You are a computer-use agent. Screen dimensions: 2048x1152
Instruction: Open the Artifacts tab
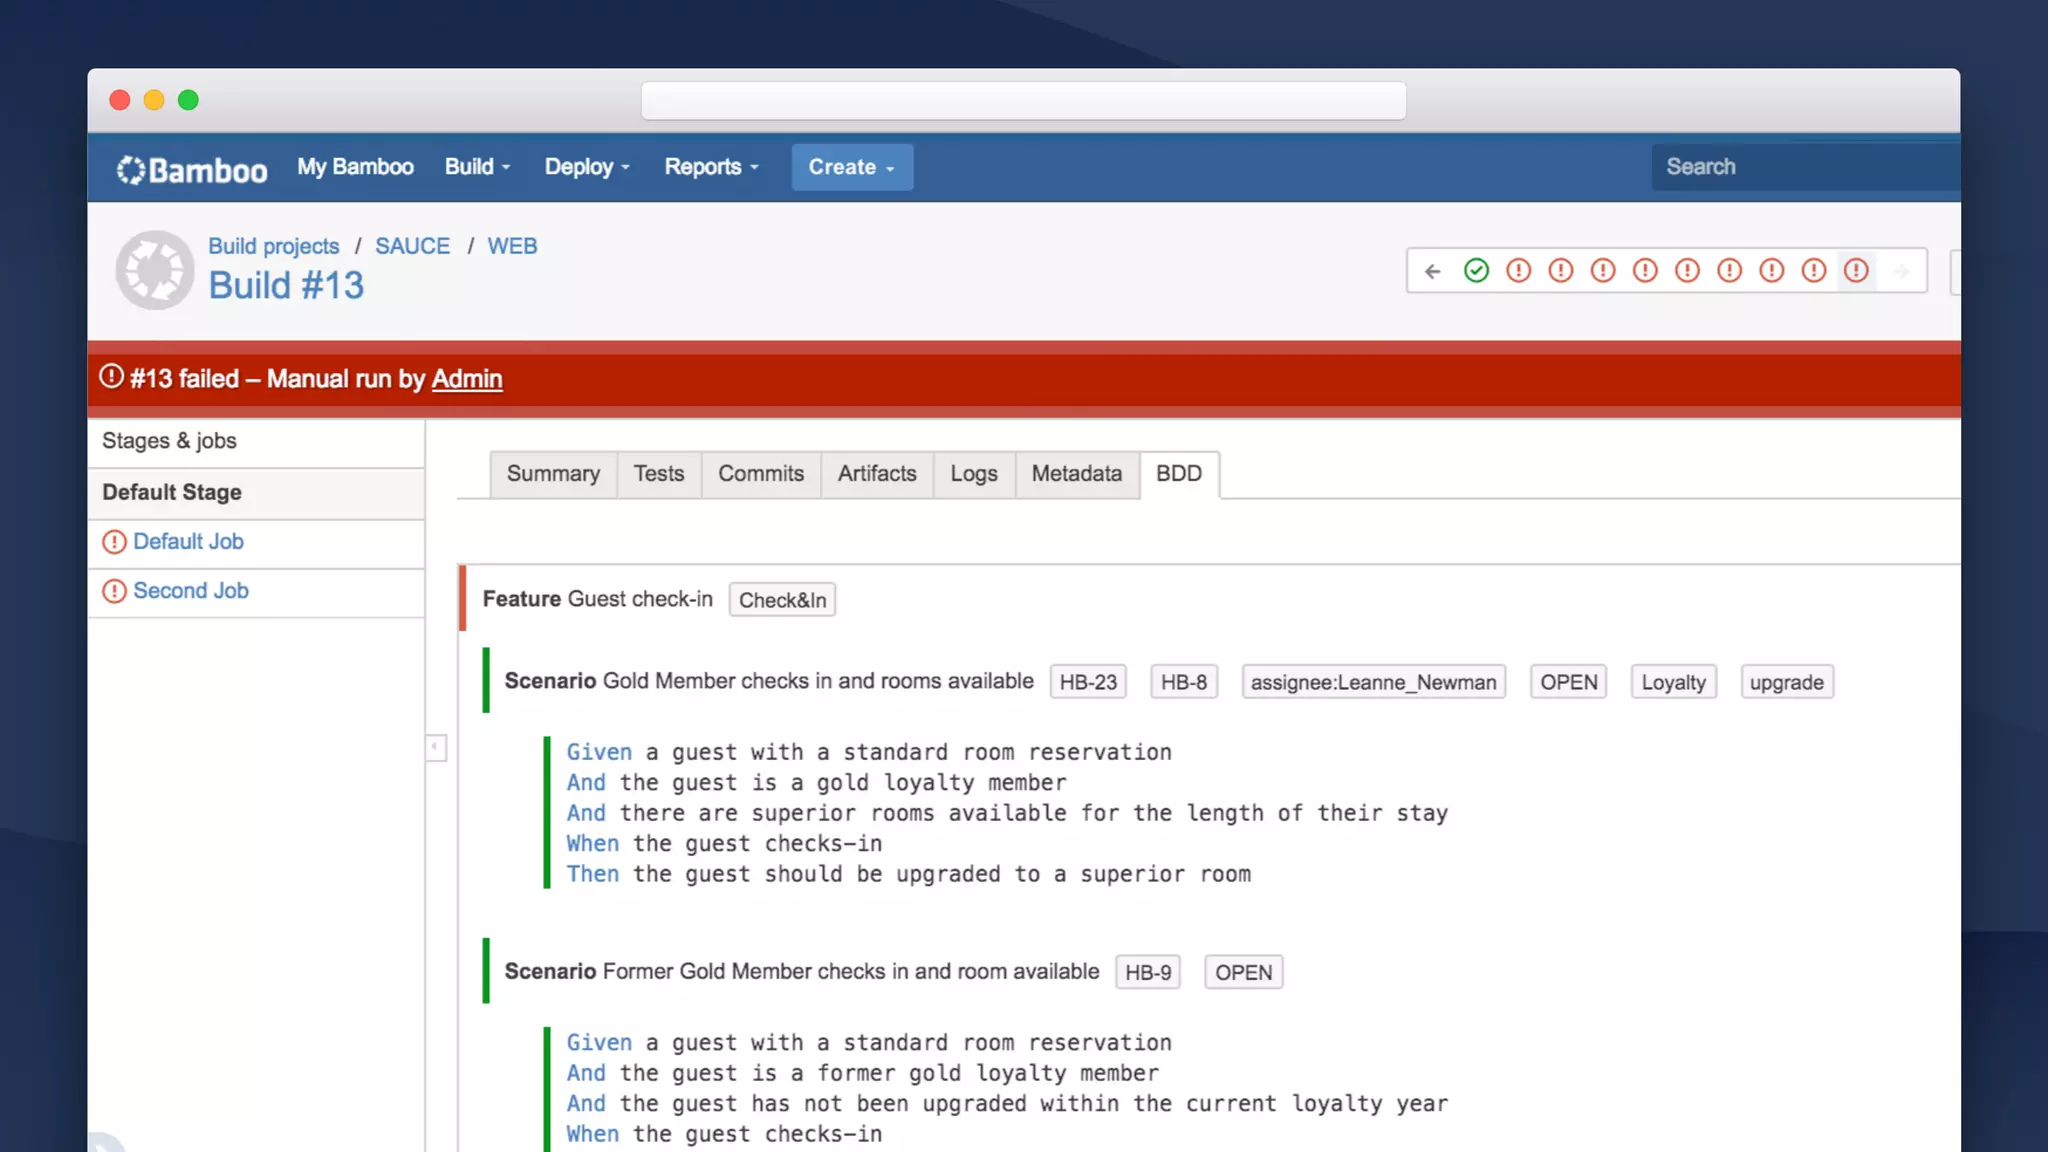coord(876,474)
